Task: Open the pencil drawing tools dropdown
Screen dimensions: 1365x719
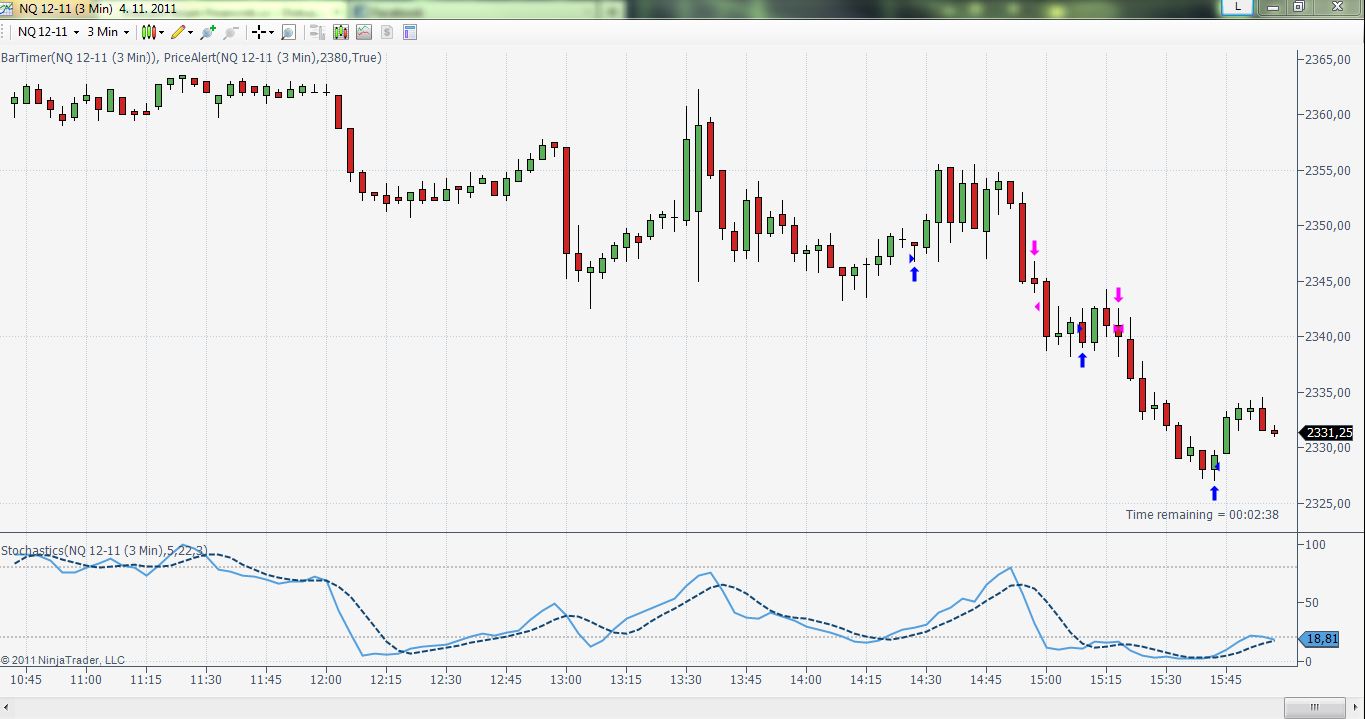Action: click(182, 32)
